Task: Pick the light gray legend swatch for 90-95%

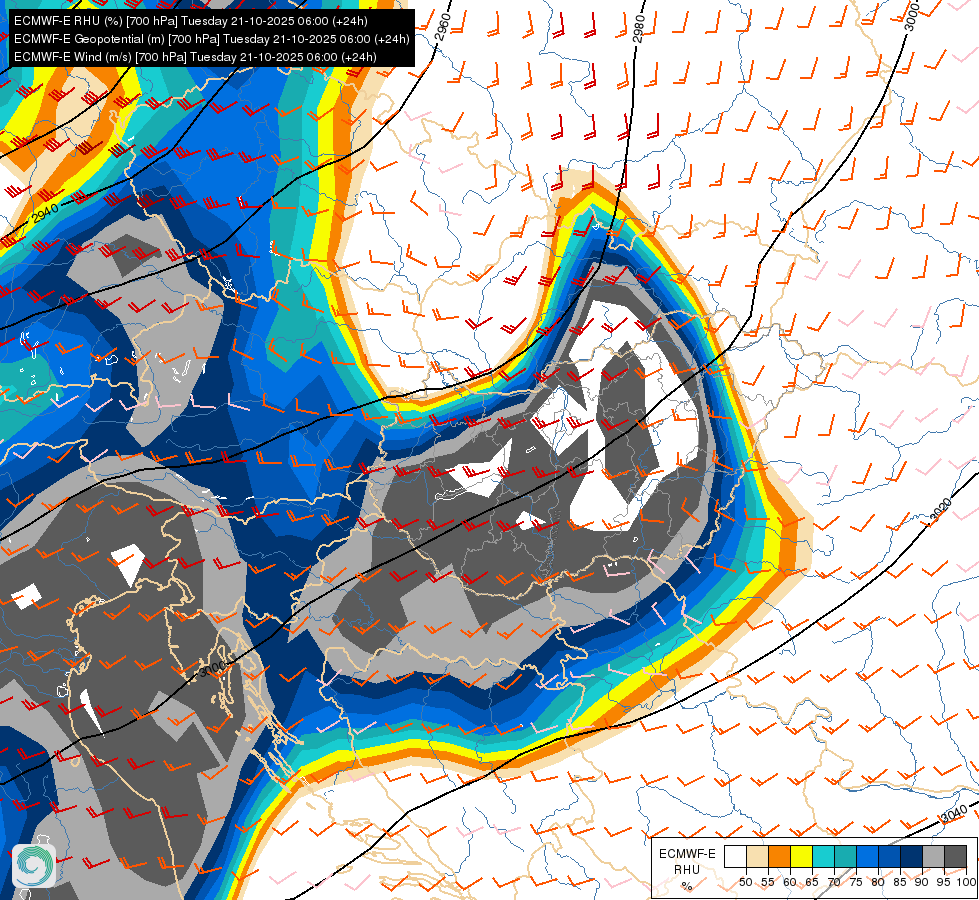Action: coord(933,857)
